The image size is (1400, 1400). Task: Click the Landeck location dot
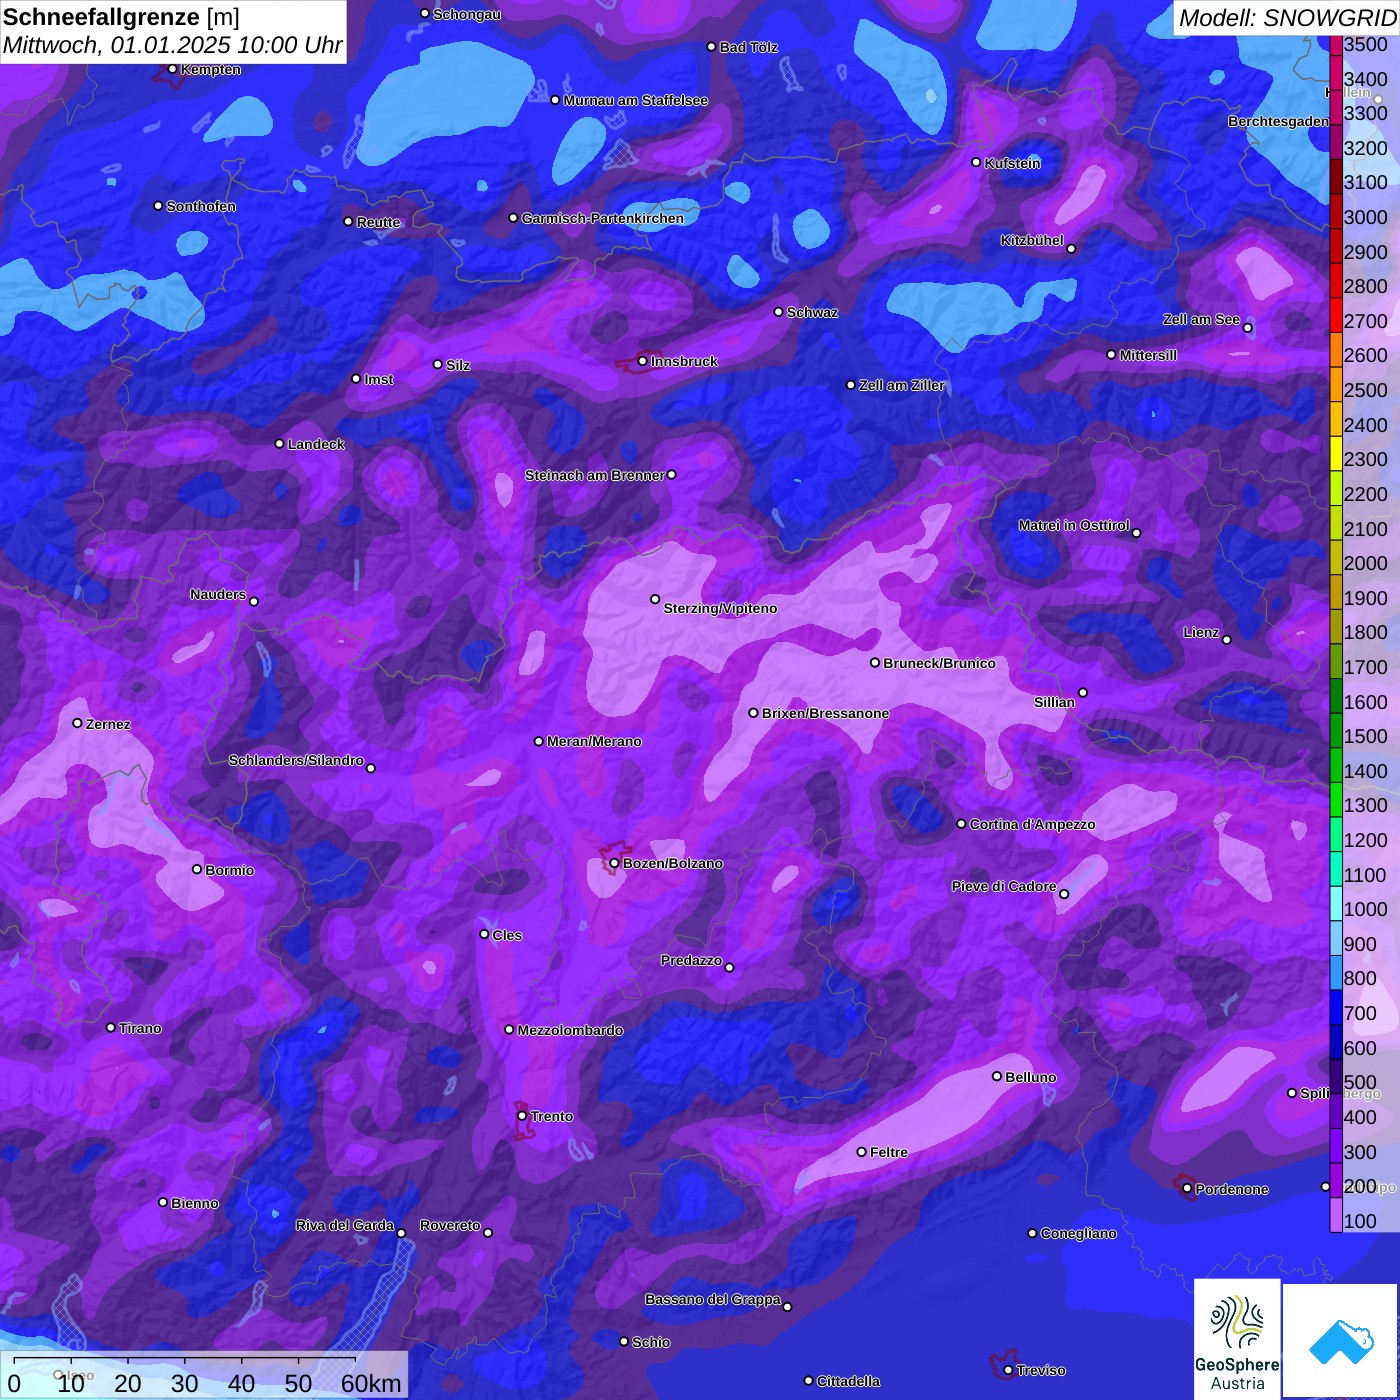pyautogui.click(x=279, y=443)
